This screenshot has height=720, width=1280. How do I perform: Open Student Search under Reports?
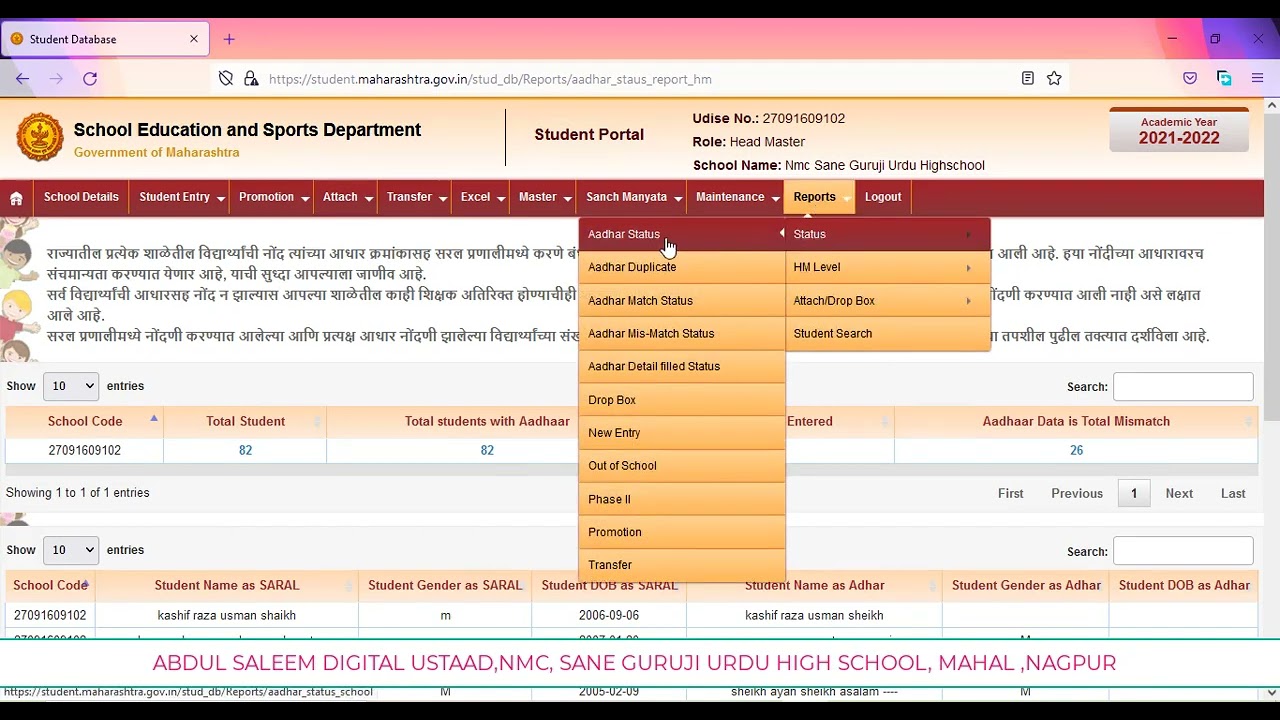coord(888,333)
